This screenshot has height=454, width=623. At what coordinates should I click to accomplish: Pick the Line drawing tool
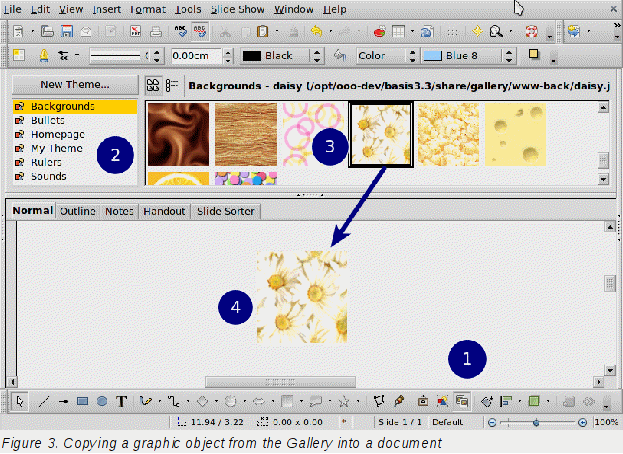click(44, 402)
